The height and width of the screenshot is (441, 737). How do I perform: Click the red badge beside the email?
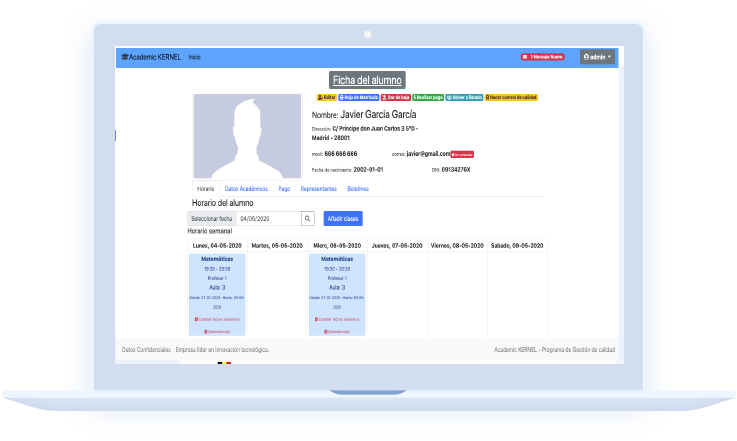[x=462, y=154]
